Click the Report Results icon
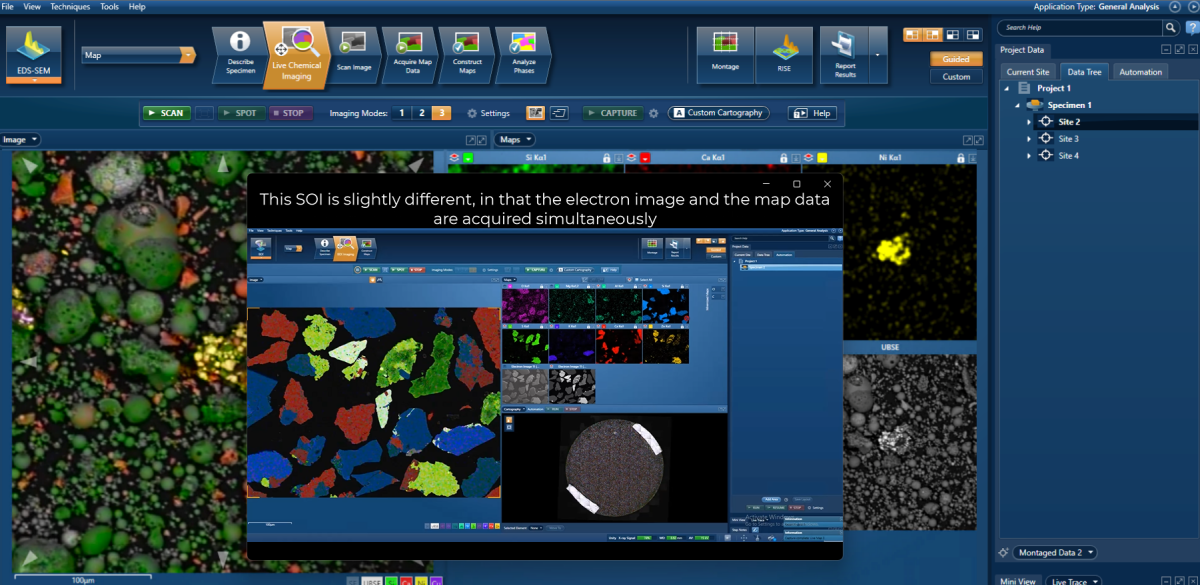Screen dimensions: 1200x585 [844, 52]
